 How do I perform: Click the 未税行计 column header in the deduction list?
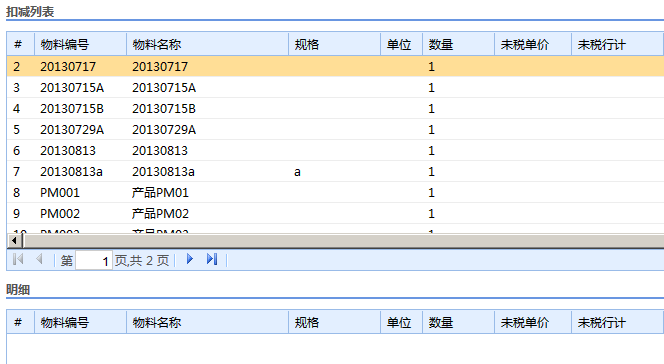(617, 44)
